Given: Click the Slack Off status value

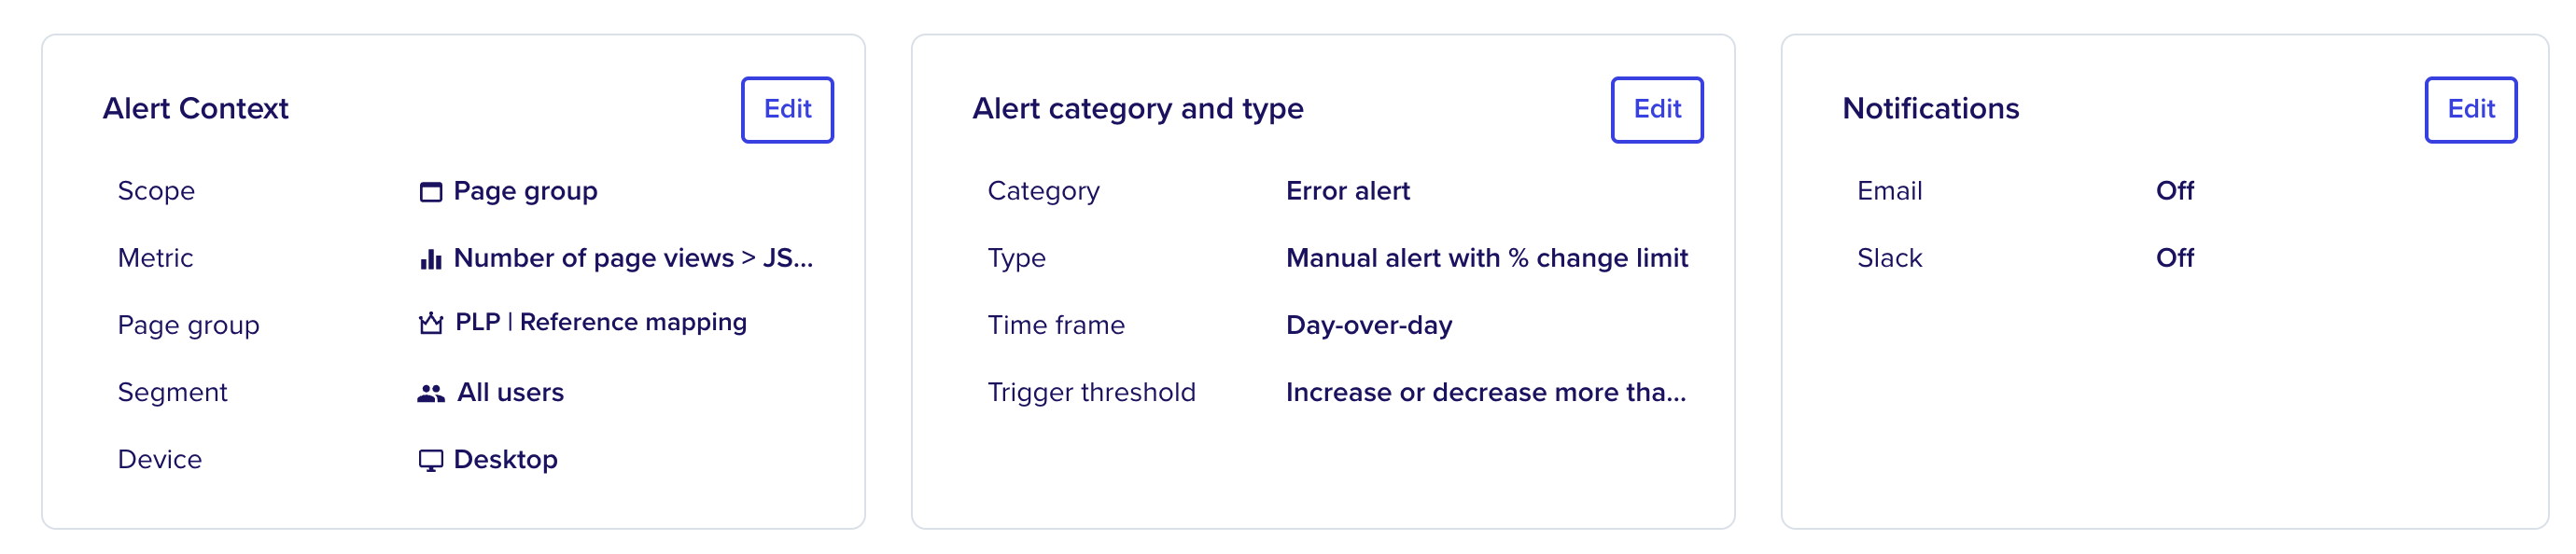Looking at the screenshot, I should 2174,257.
